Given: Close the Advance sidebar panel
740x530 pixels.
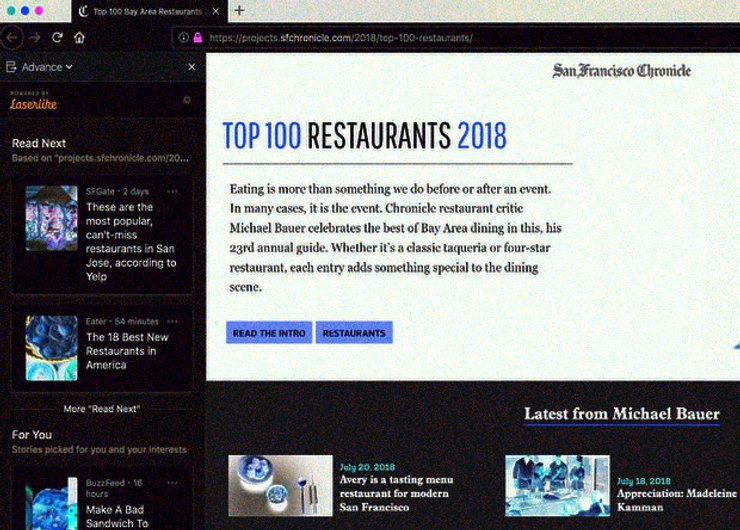Looking at the screenshot, I should (x=192, y=67).
